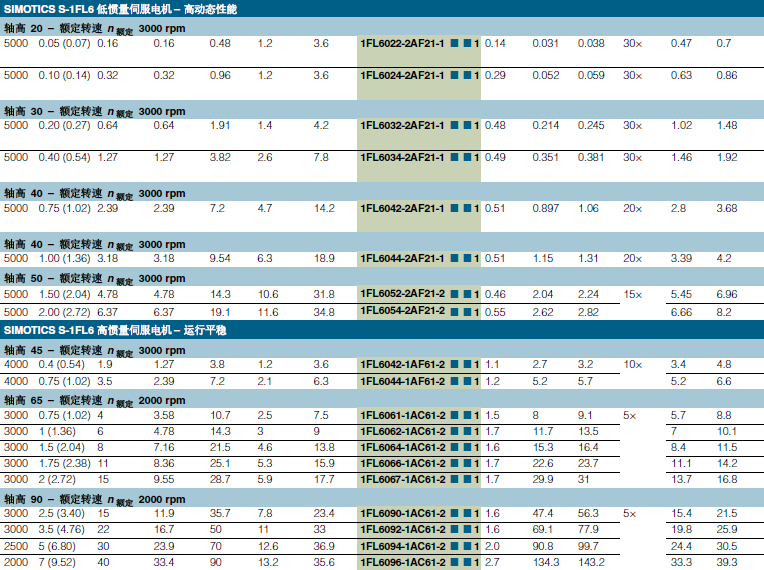Click the inertia ratio cell 10×

[x=632, y=364]
